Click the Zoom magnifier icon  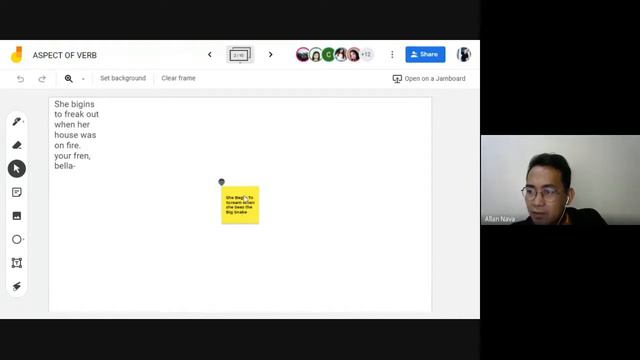point(69,78)
